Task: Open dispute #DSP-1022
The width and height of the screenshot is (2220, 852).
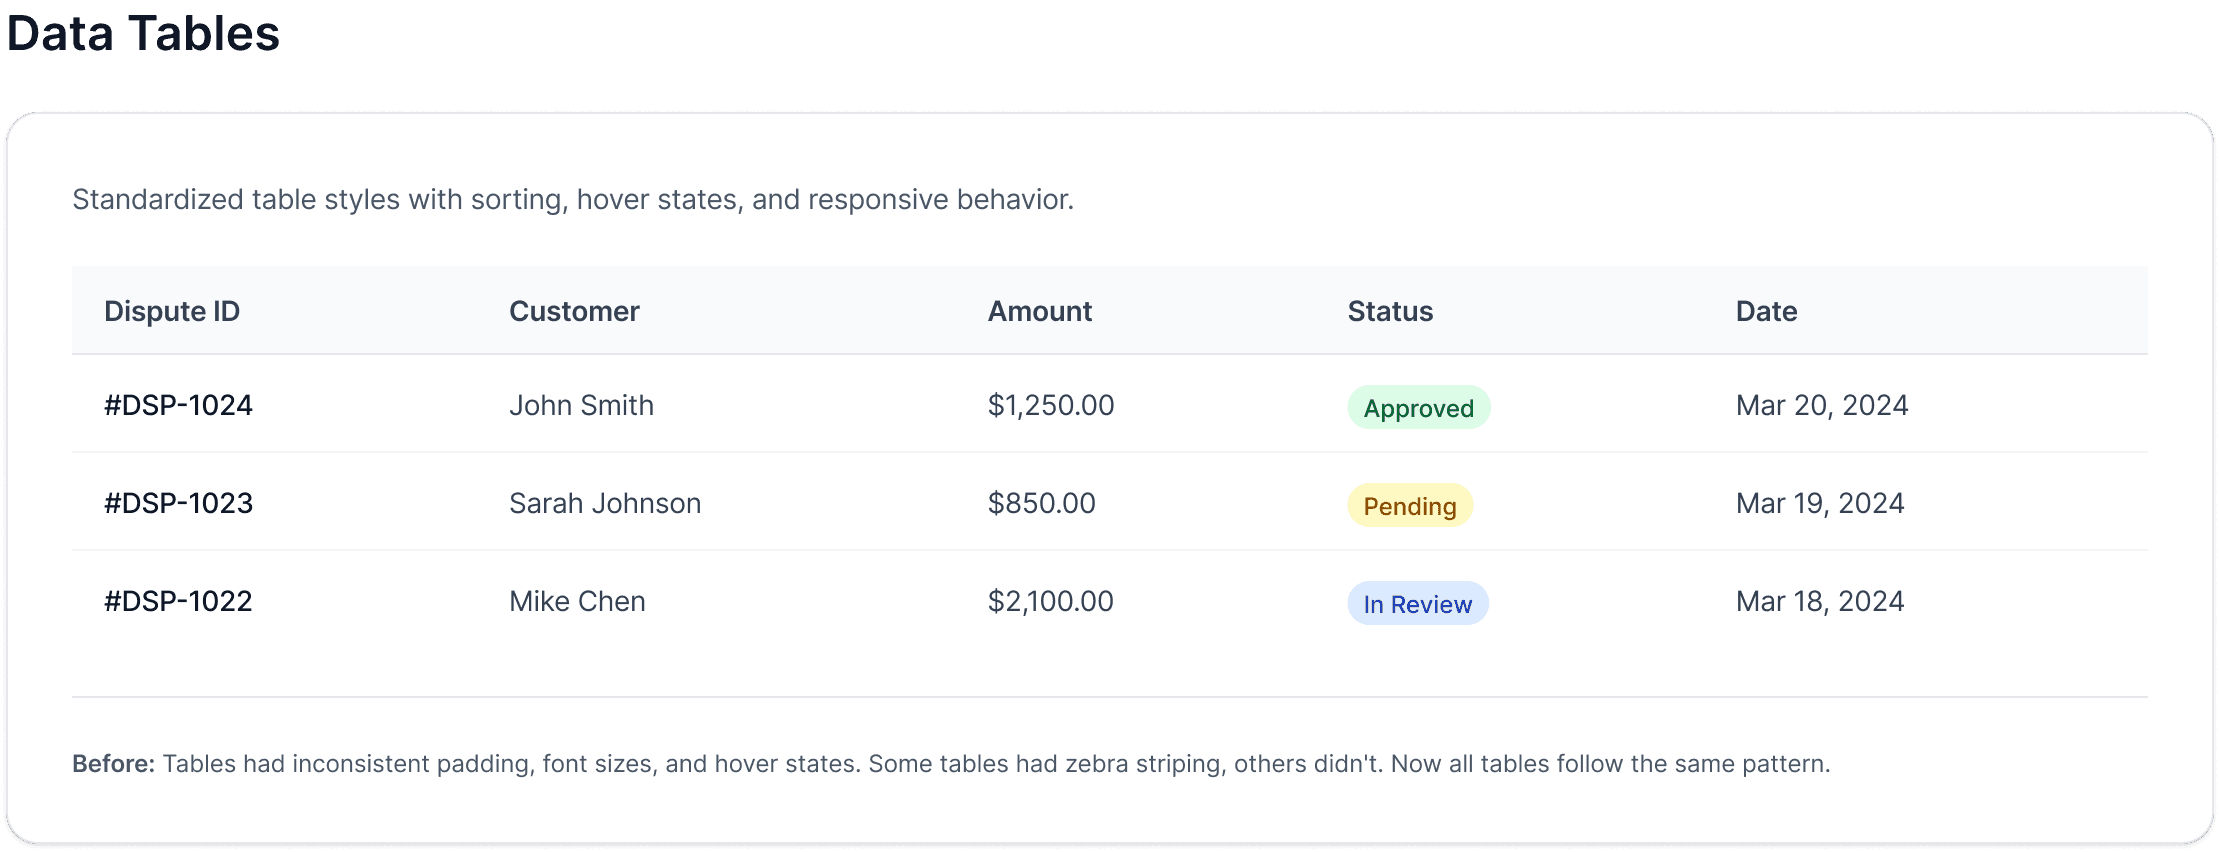Action: click(178, 601)
